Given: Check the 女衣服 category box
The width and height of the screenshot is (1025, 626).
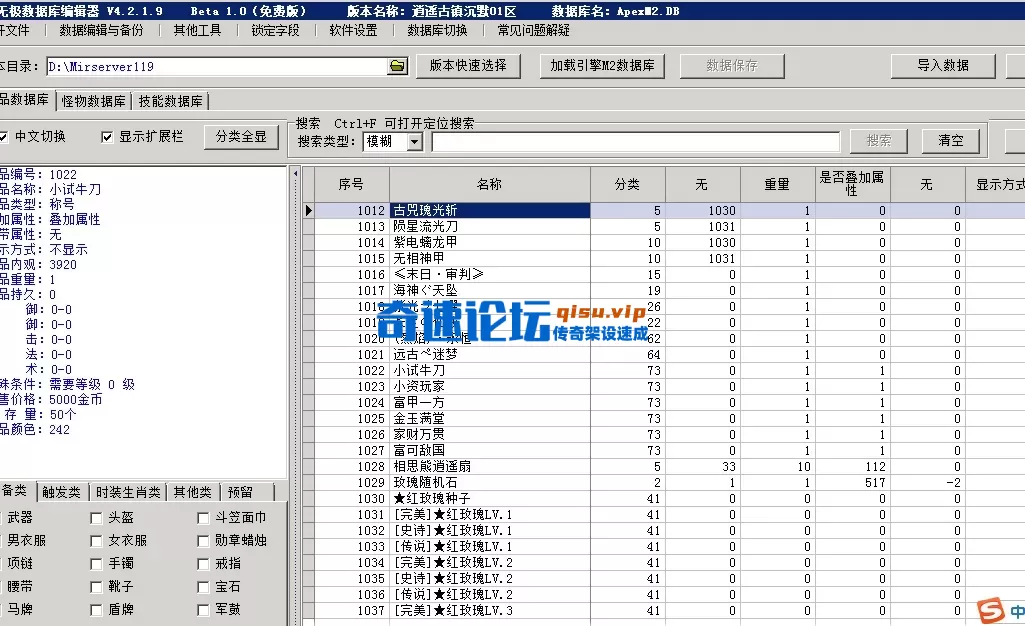Looking at the screenshot, I should (x=96, y=541).
